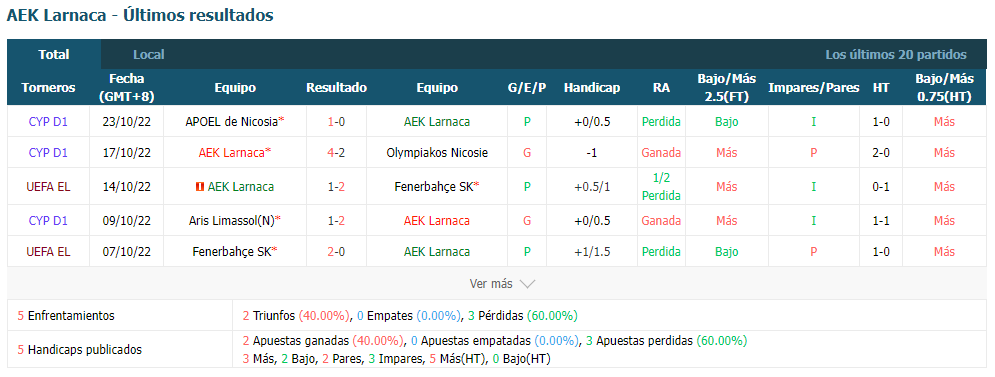Image resolution: width=995 pixels, height=377 pixels.
Task: Click the red card icon beside AEK Larnaca
Action: (200, 187)
